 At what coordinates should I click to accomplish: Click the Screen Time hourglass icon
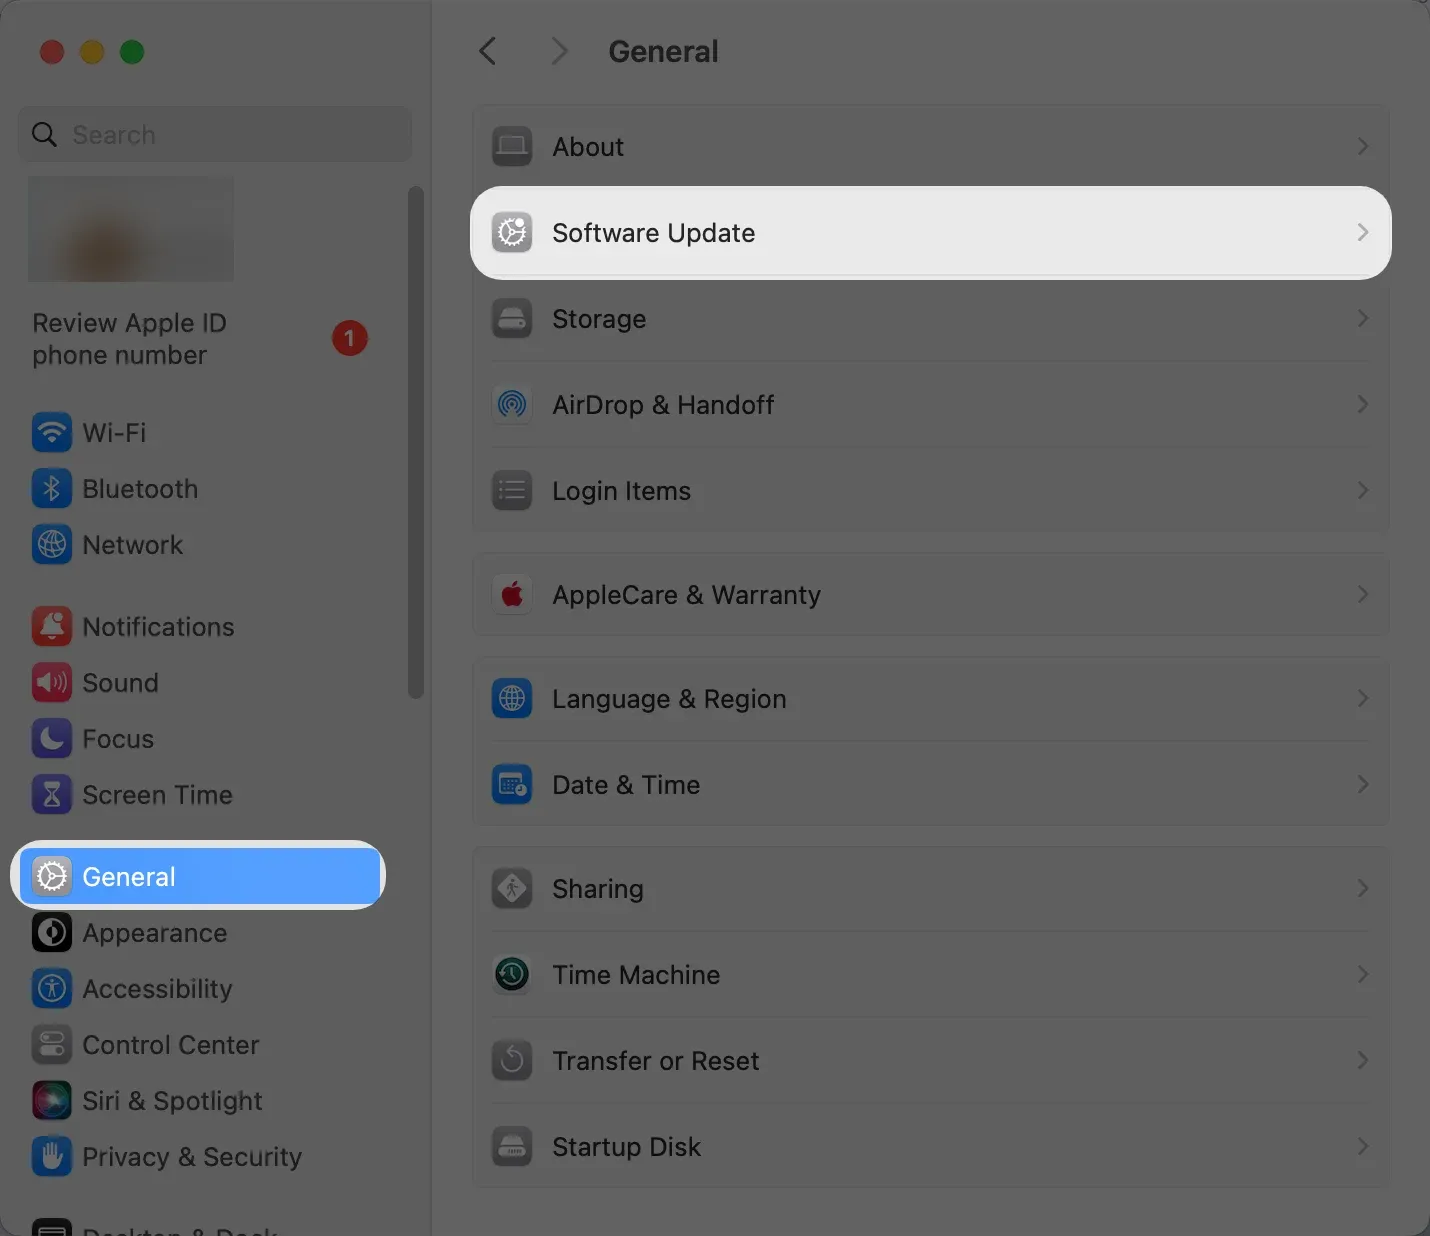click(x=52, y=795)
